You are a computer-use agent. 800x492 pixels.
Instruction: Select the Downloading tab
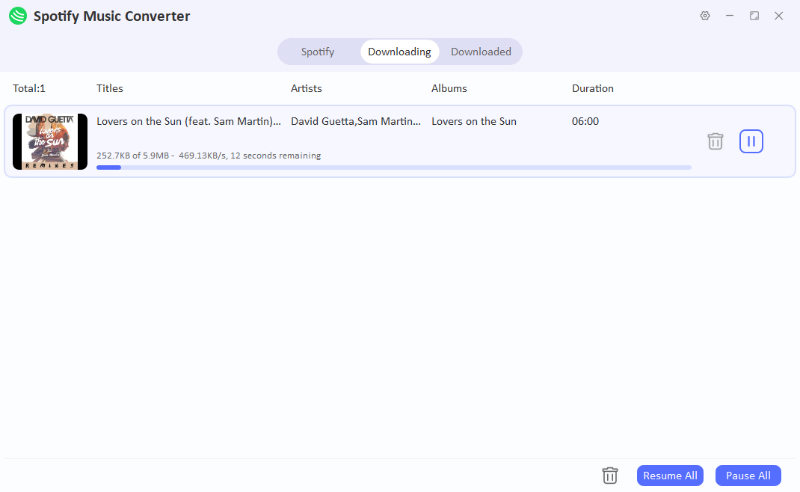[x=399, y=52]
